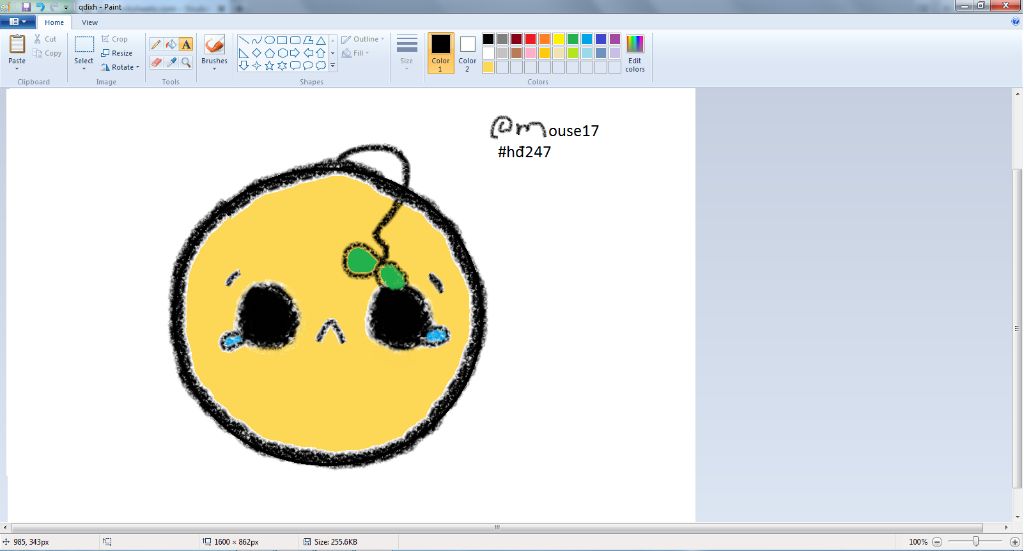
Task: Select the Eraser tool
Action: pos(155,63)
